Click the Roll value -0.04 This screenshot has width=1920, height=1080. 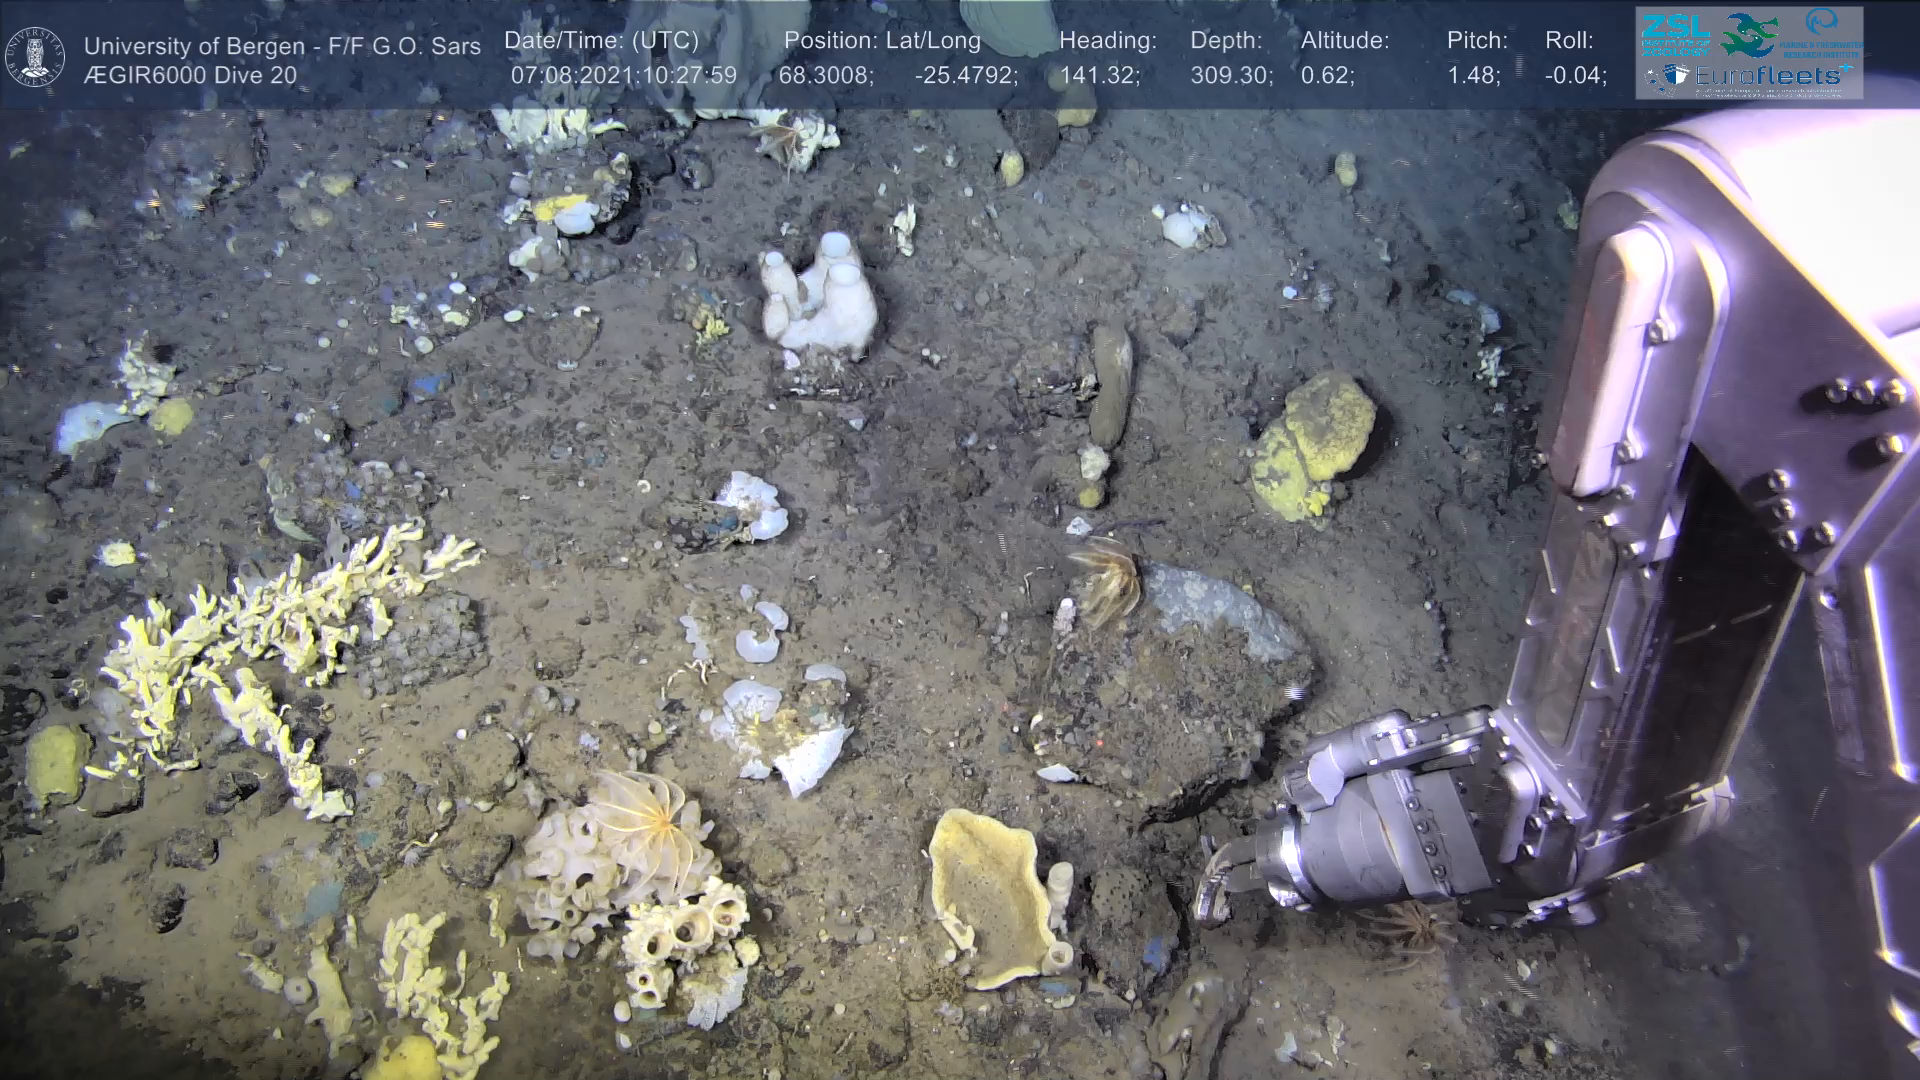coord(1575,76)
